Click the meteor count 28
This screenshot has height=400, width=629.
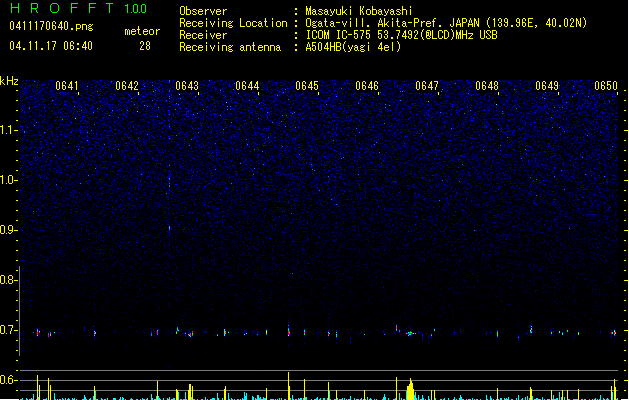(x=145, y=46)
